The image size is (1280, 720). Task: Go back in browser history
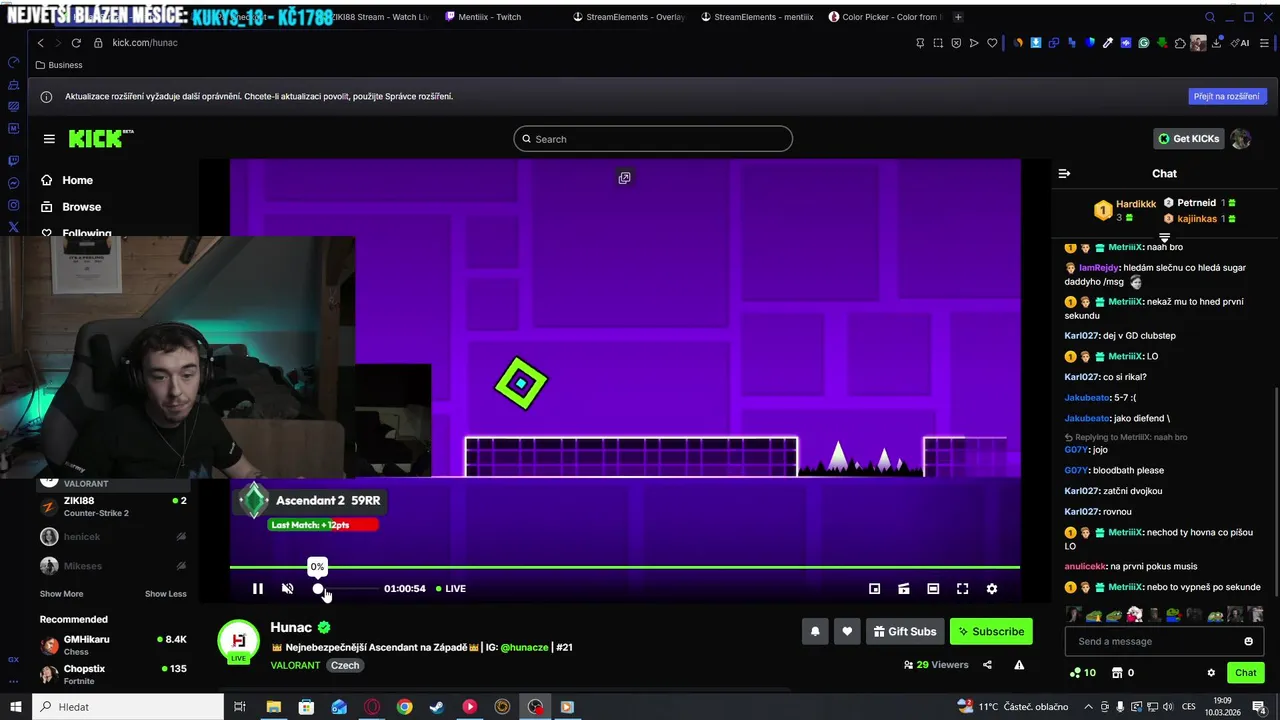(40, 43)
